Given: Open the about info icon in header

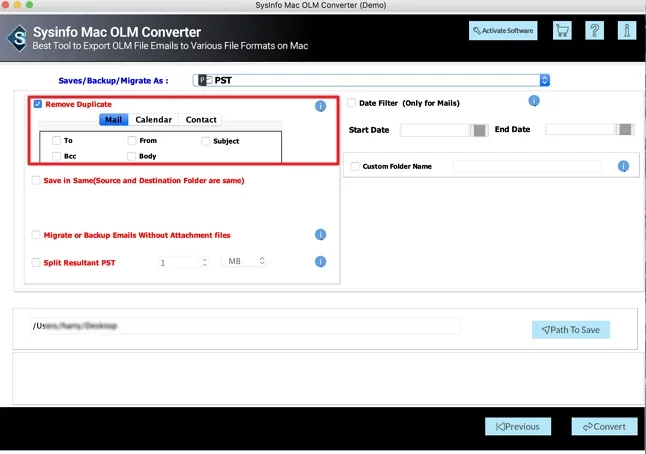Looking at the screenshot, I should [x=627, y=30].
